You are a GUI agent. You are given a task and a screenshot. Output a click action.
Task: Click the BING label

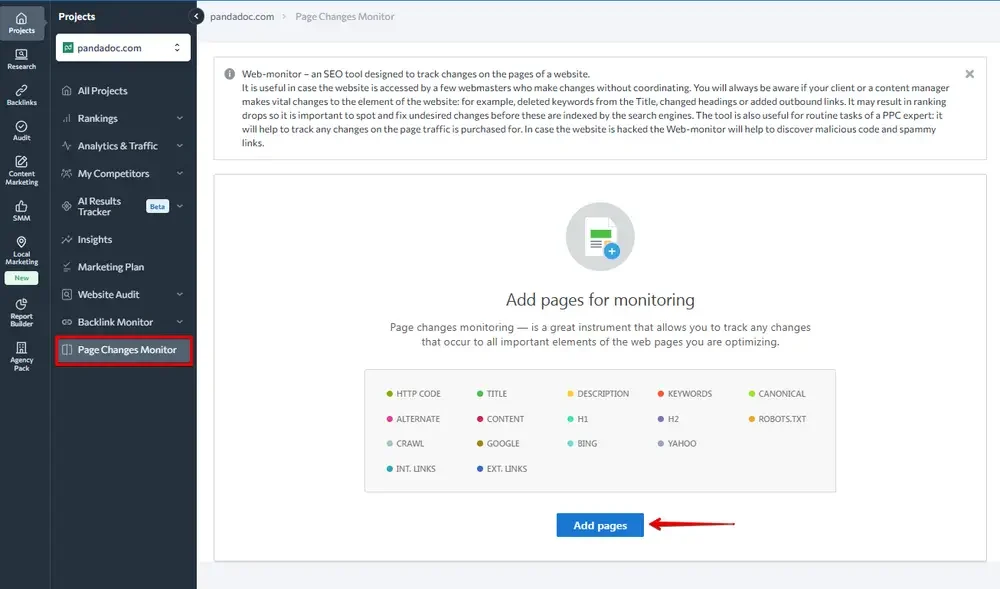(x=587, y=444)
